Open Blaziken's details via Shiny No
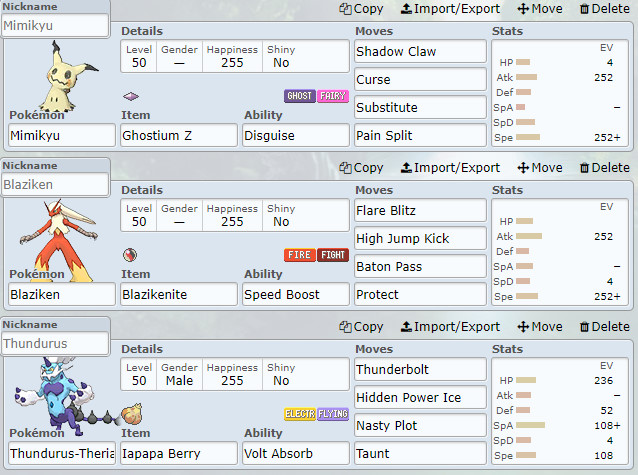The image size is (638, 475). coord(281,215)
